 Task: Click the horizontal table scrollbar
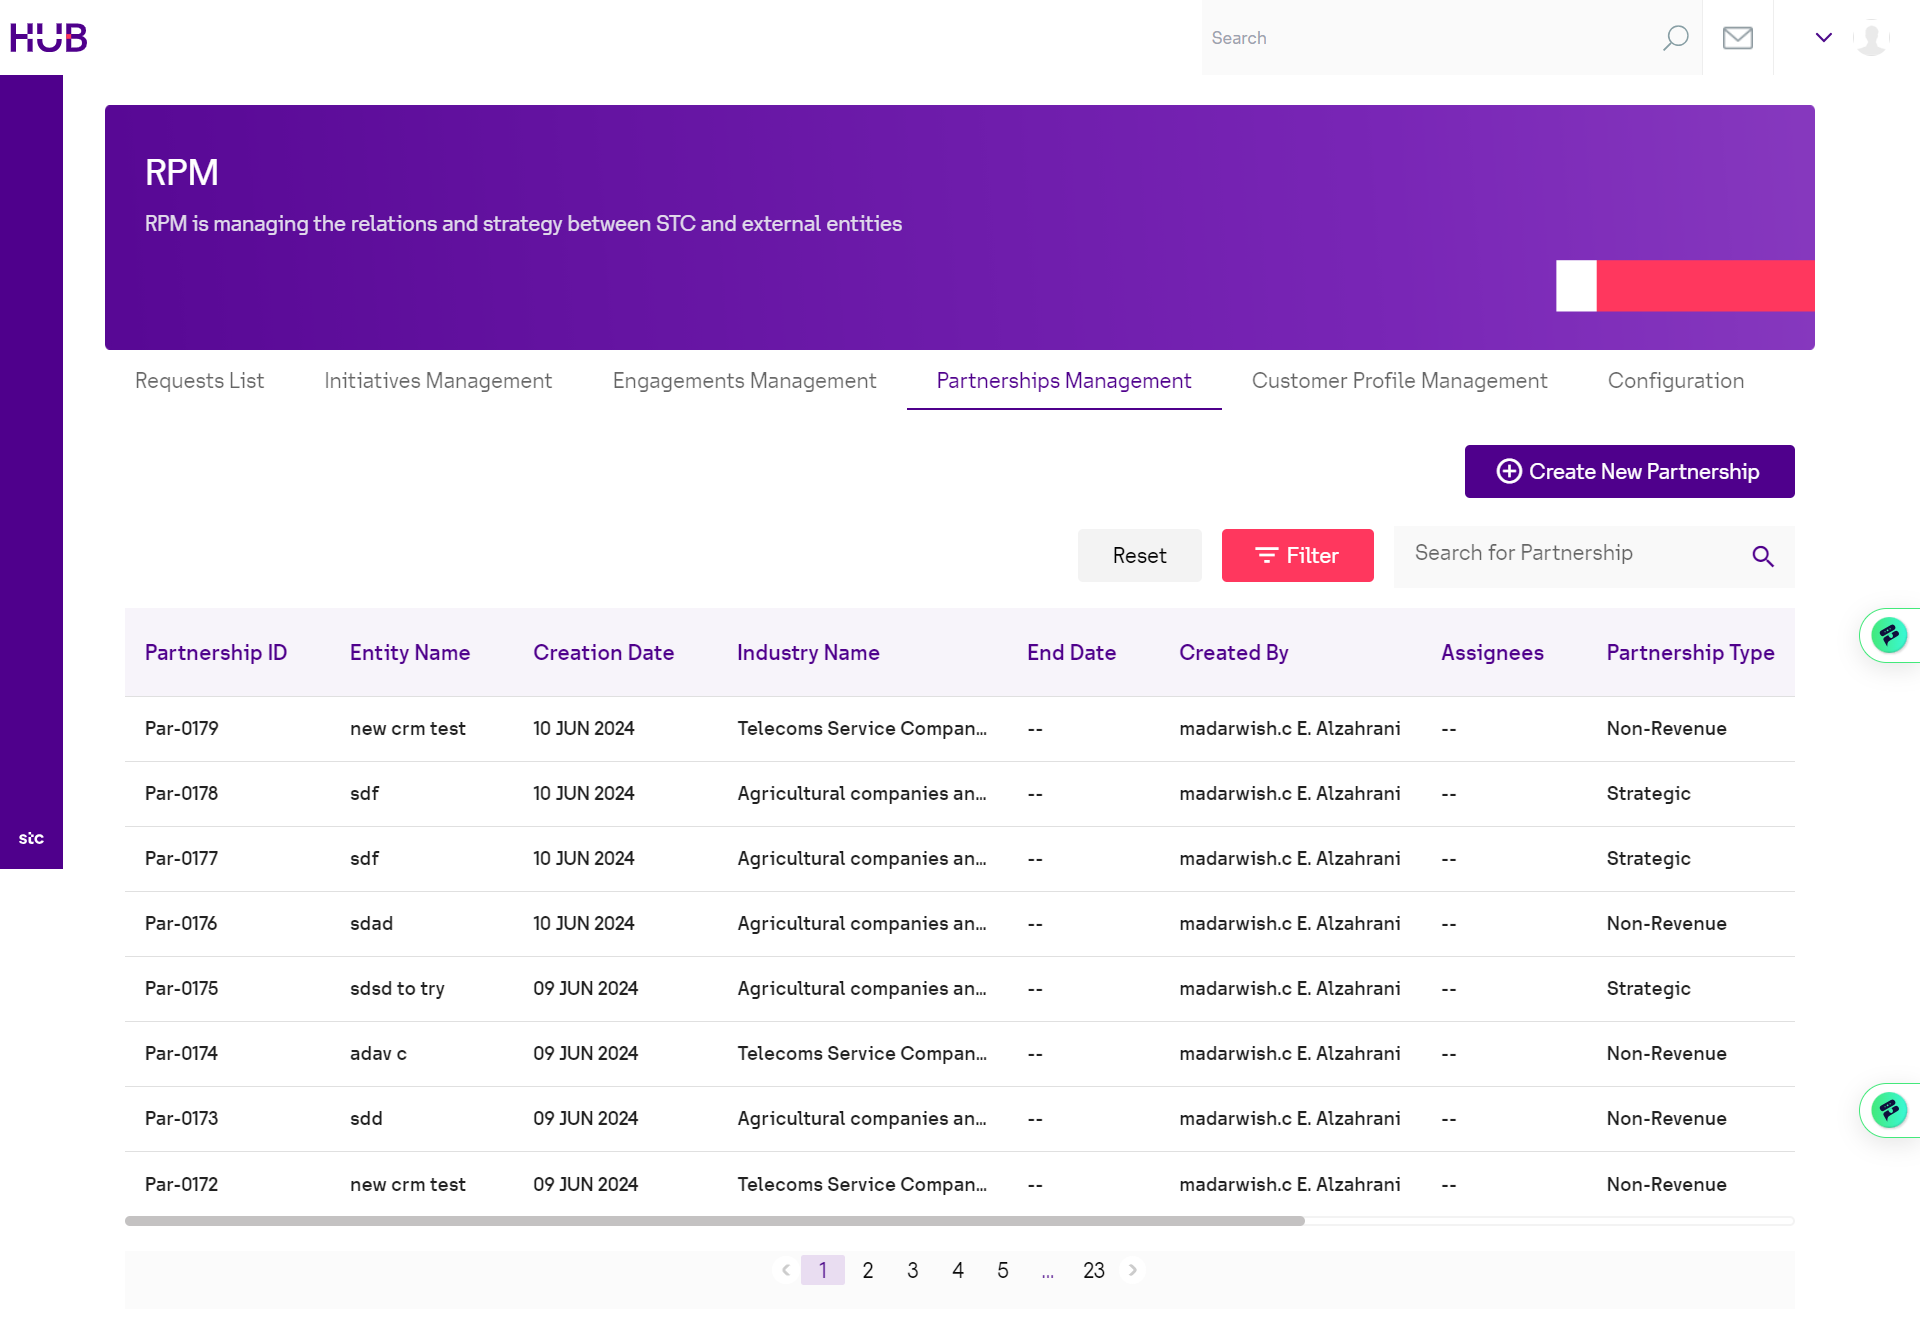click(x=714, y=1221)
